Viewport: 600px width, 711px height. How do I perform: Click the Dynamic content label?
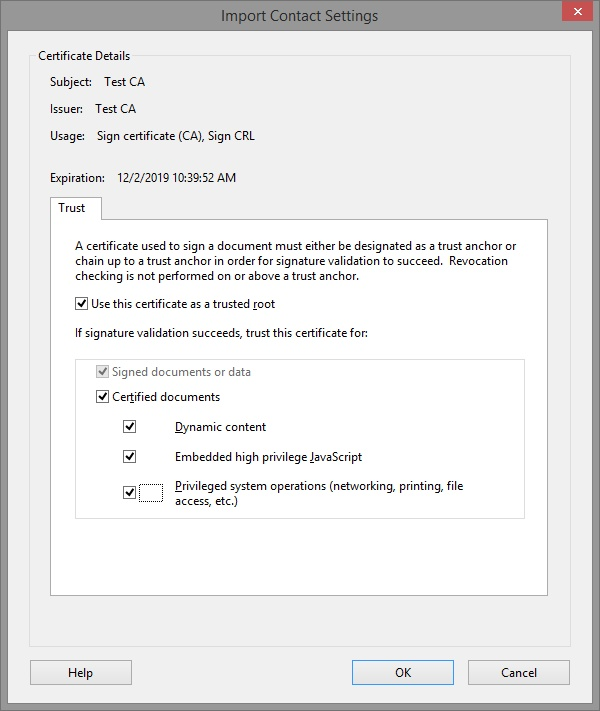pyautogui.click(x=220, y=427)
